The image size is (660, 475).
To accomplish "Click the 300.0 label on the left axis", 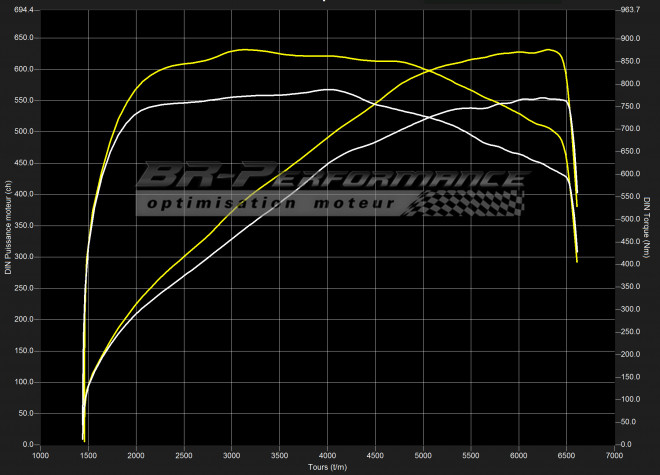I will coord(21,257).
